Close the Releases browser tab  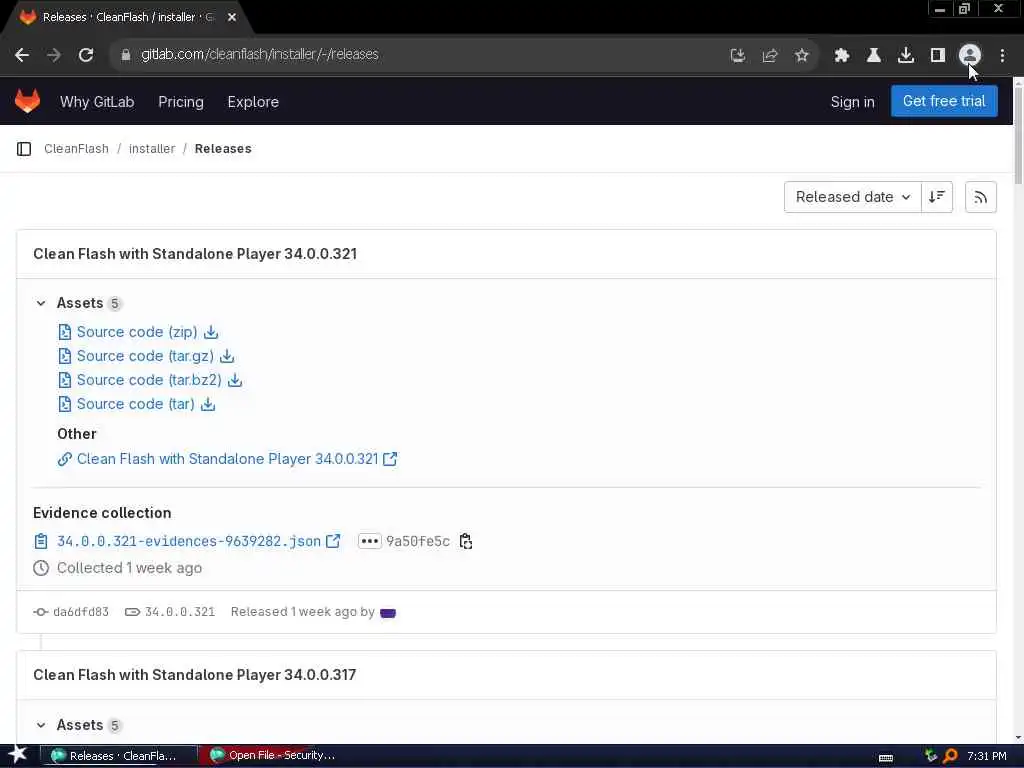(232, 18)
